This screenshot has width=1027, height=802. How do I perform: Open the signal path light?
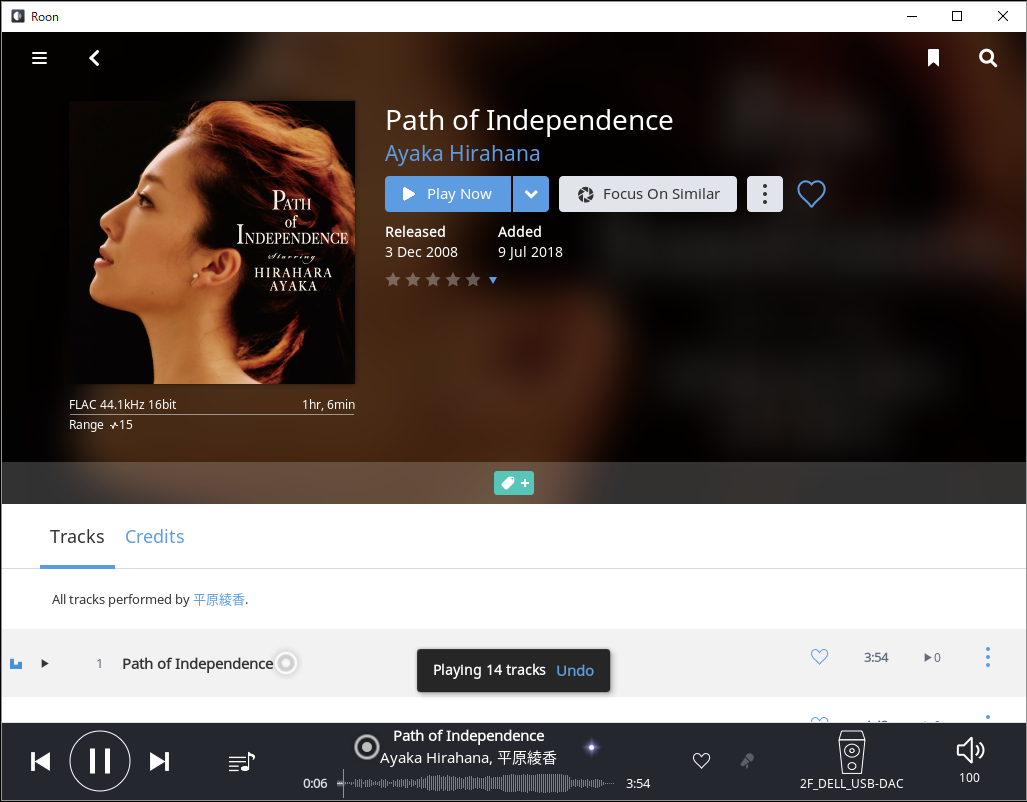coord(591,747)
